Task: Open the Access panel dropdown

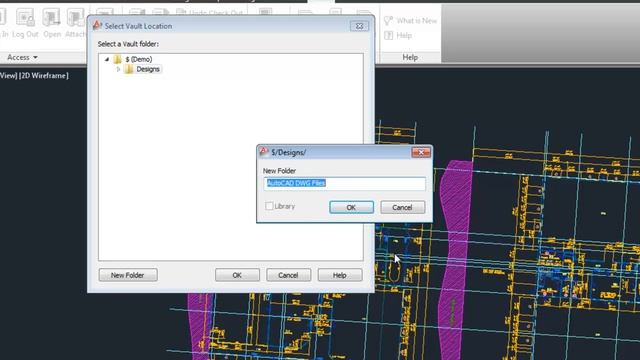Action: pyautogui.click(x=22, y=58)
